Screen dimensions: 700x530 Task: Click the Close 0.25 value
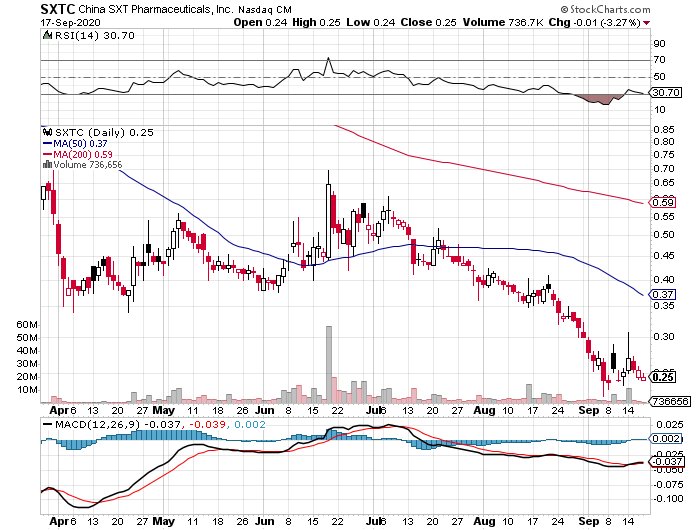[428, 22]
